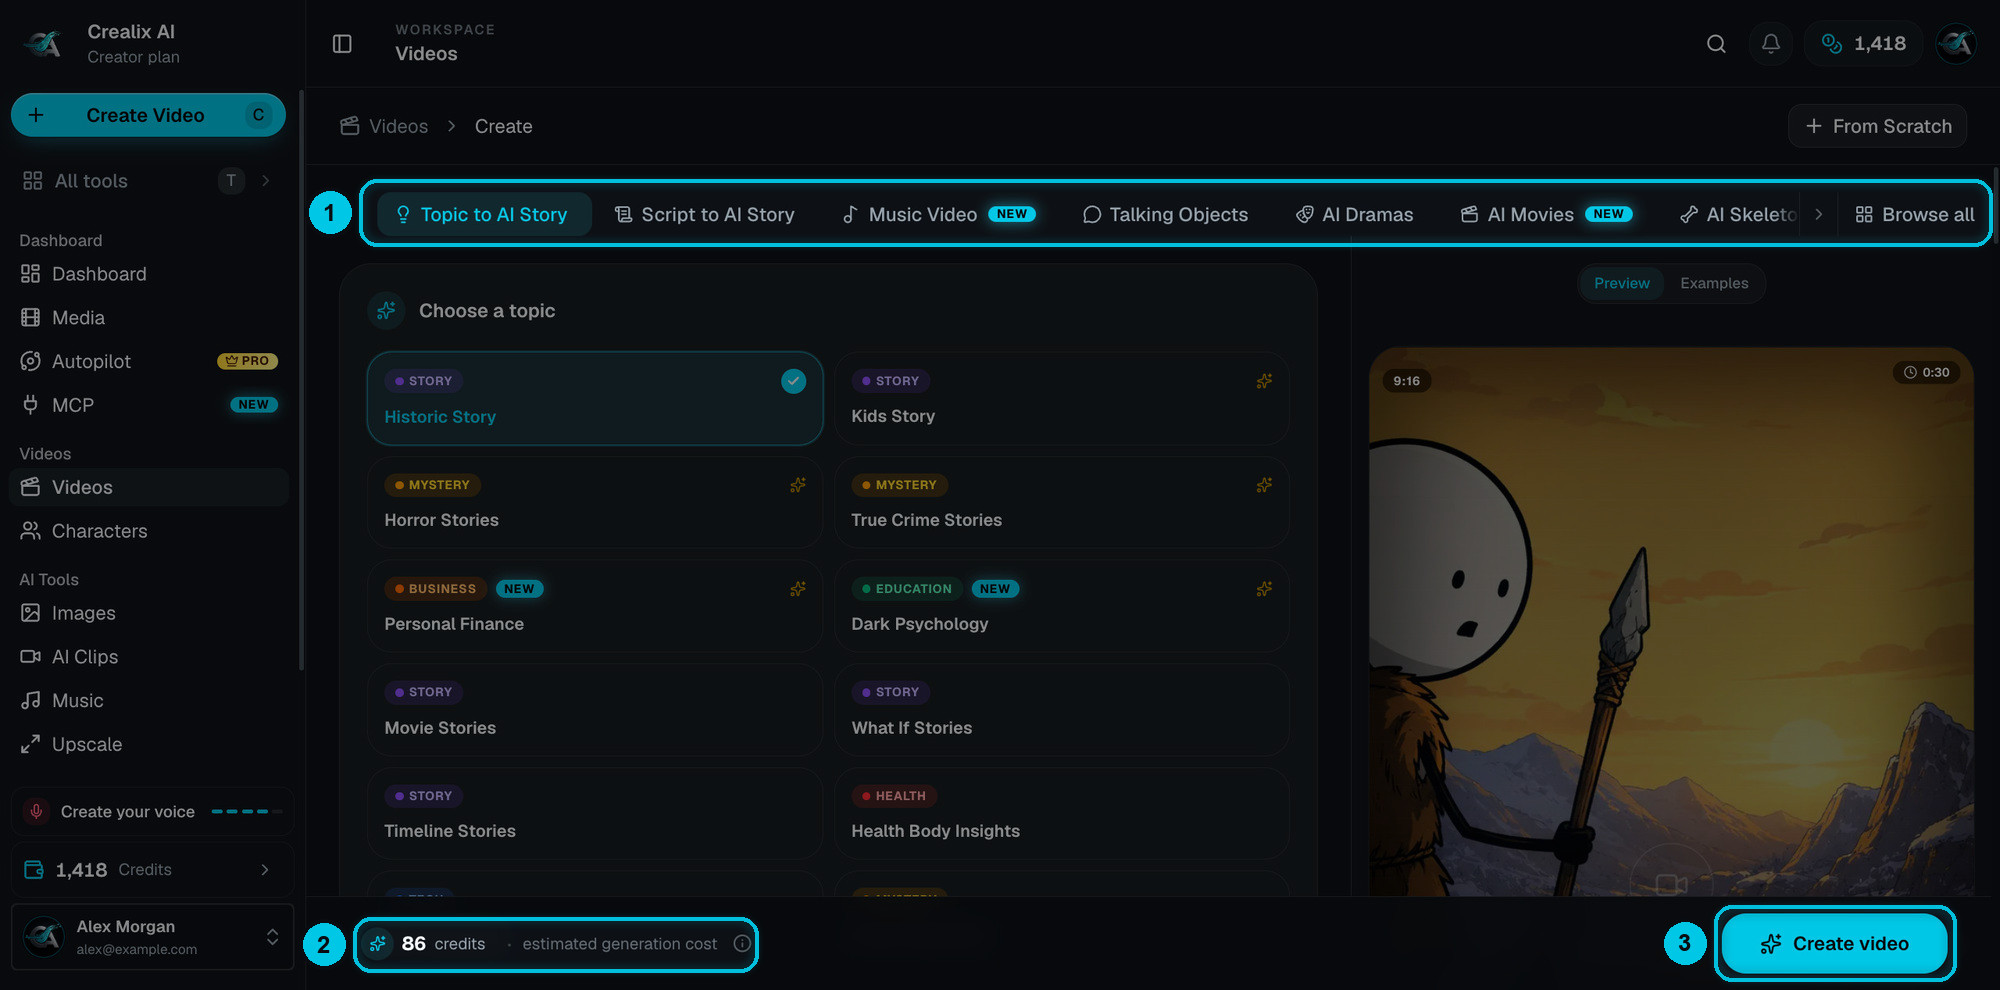The width and height of the screenshot is (2000, 990).
Task: Click microphone icon in Create your voice
Action: coord(37,811)
